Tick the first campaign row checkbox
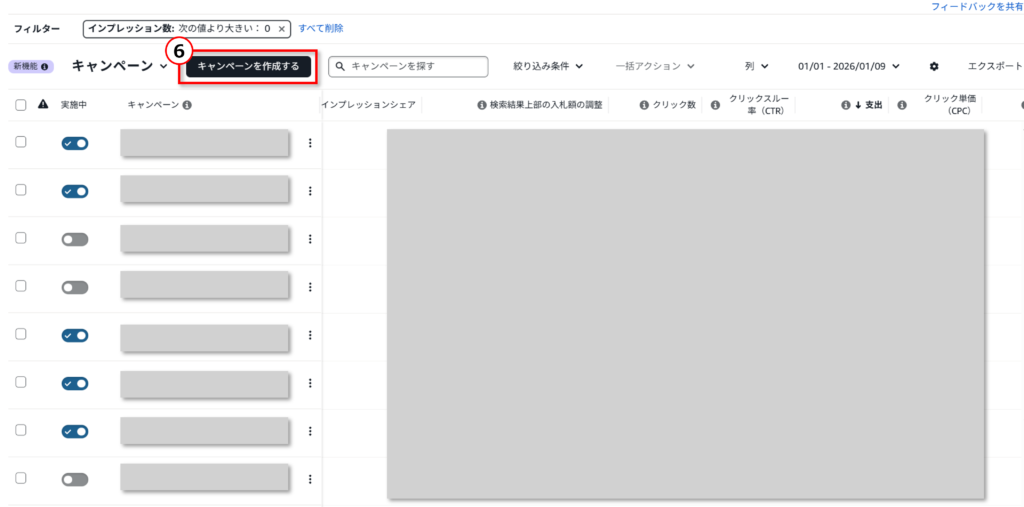1024x507 pixels. pyautogui.click(x=21, y=142)
